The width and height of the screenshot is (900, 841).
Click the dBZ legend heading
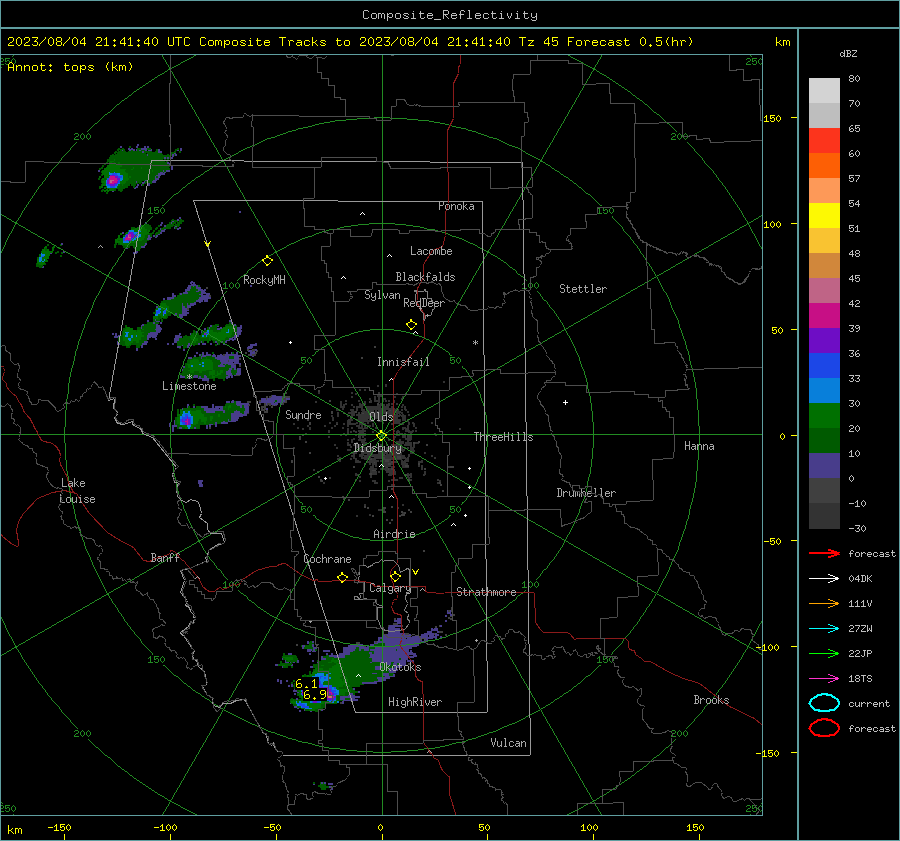coord(848,54)
